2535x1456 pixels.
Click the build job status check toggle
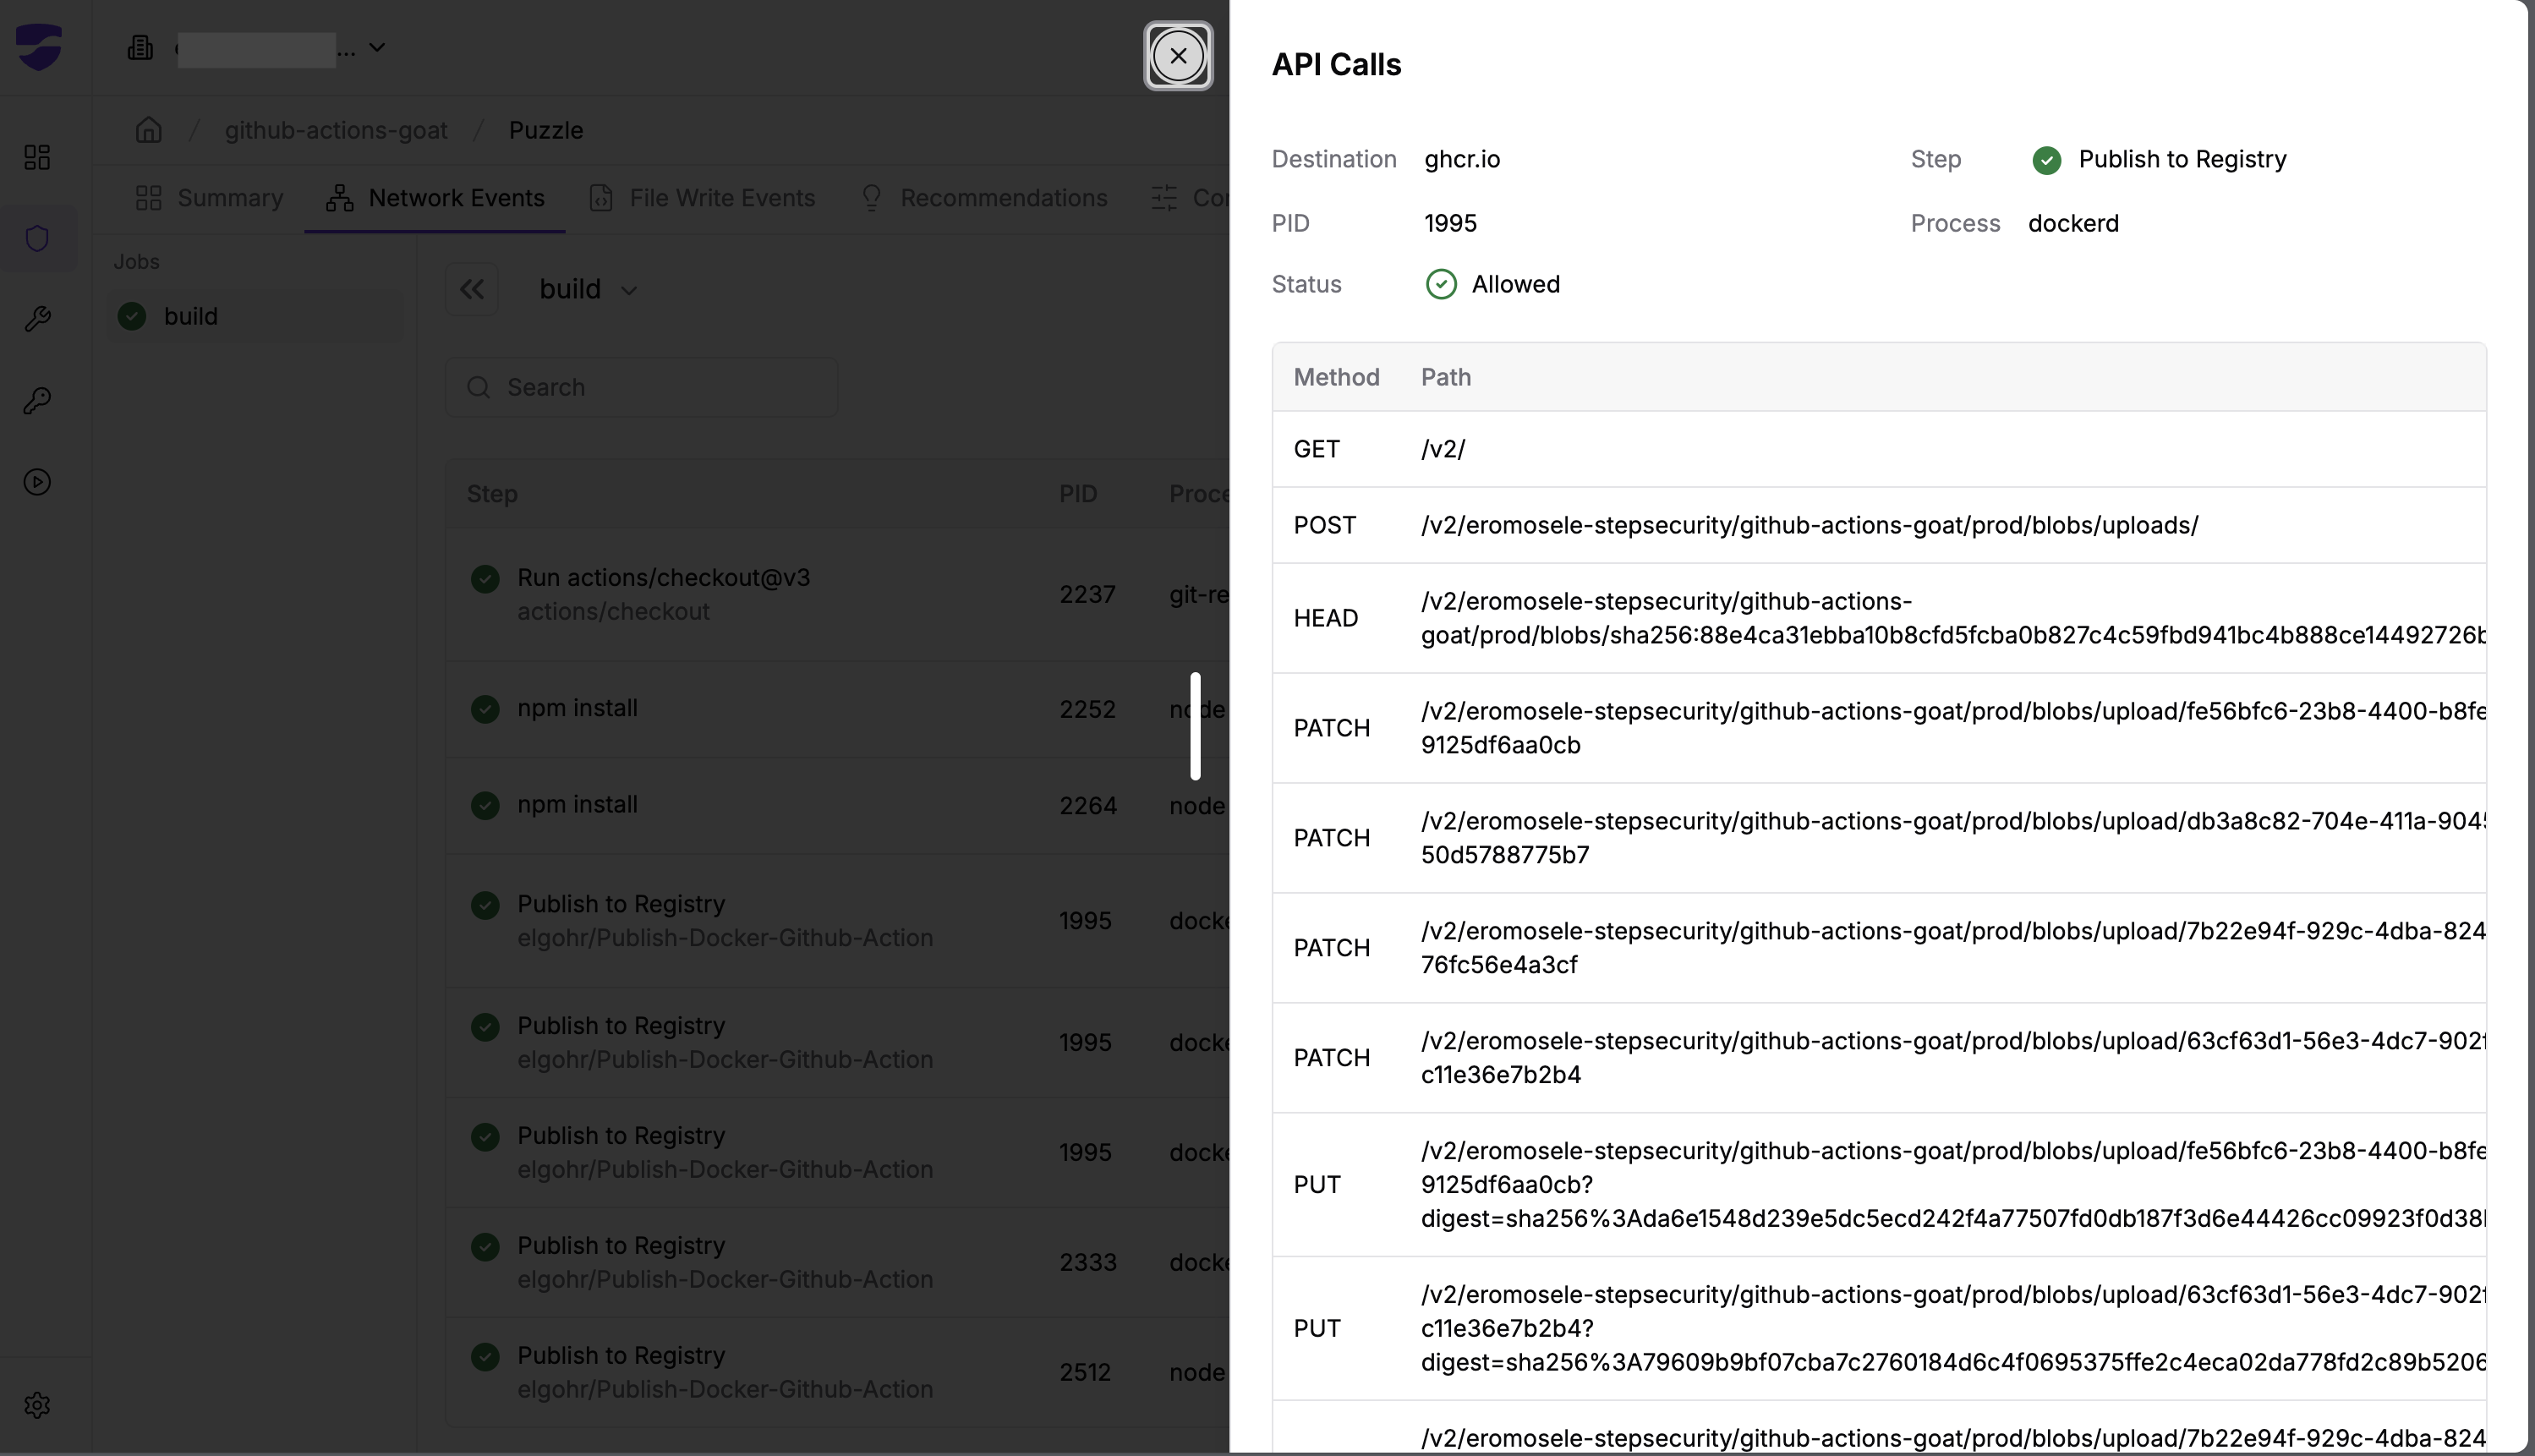click(x=131, y=316)
